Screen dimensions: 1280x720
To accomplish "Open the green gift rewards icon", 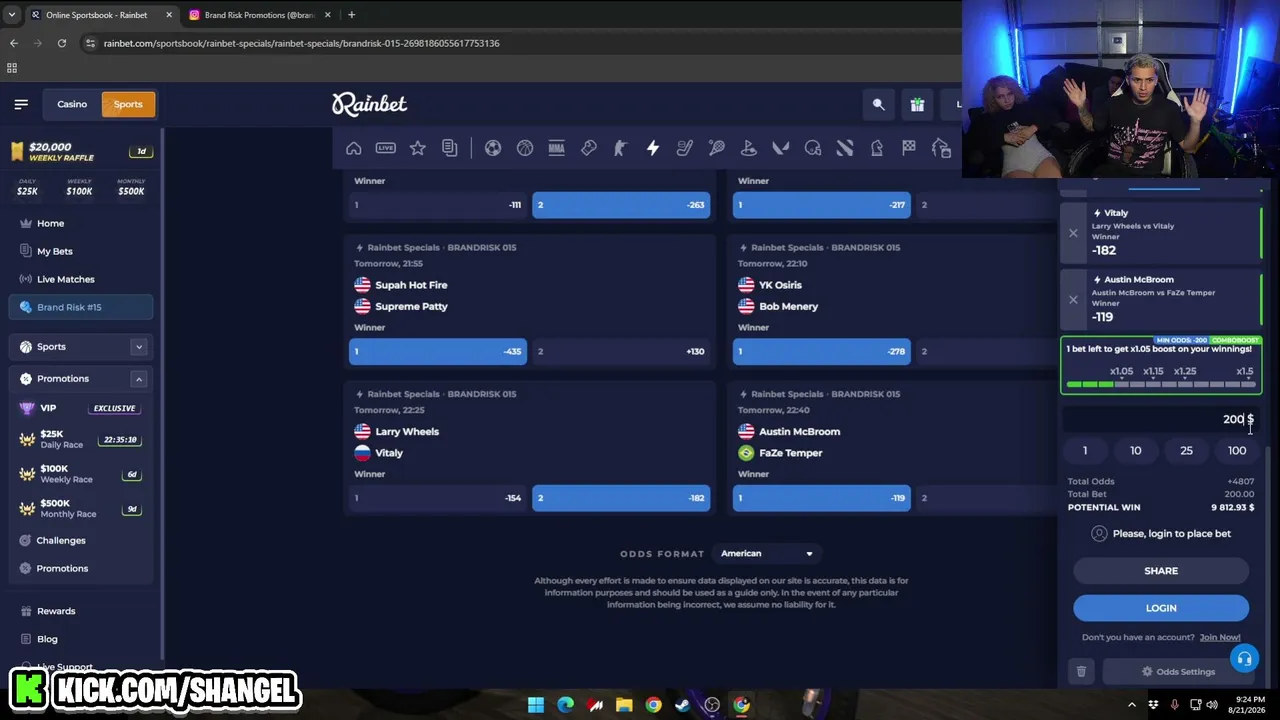I will 917,104.
